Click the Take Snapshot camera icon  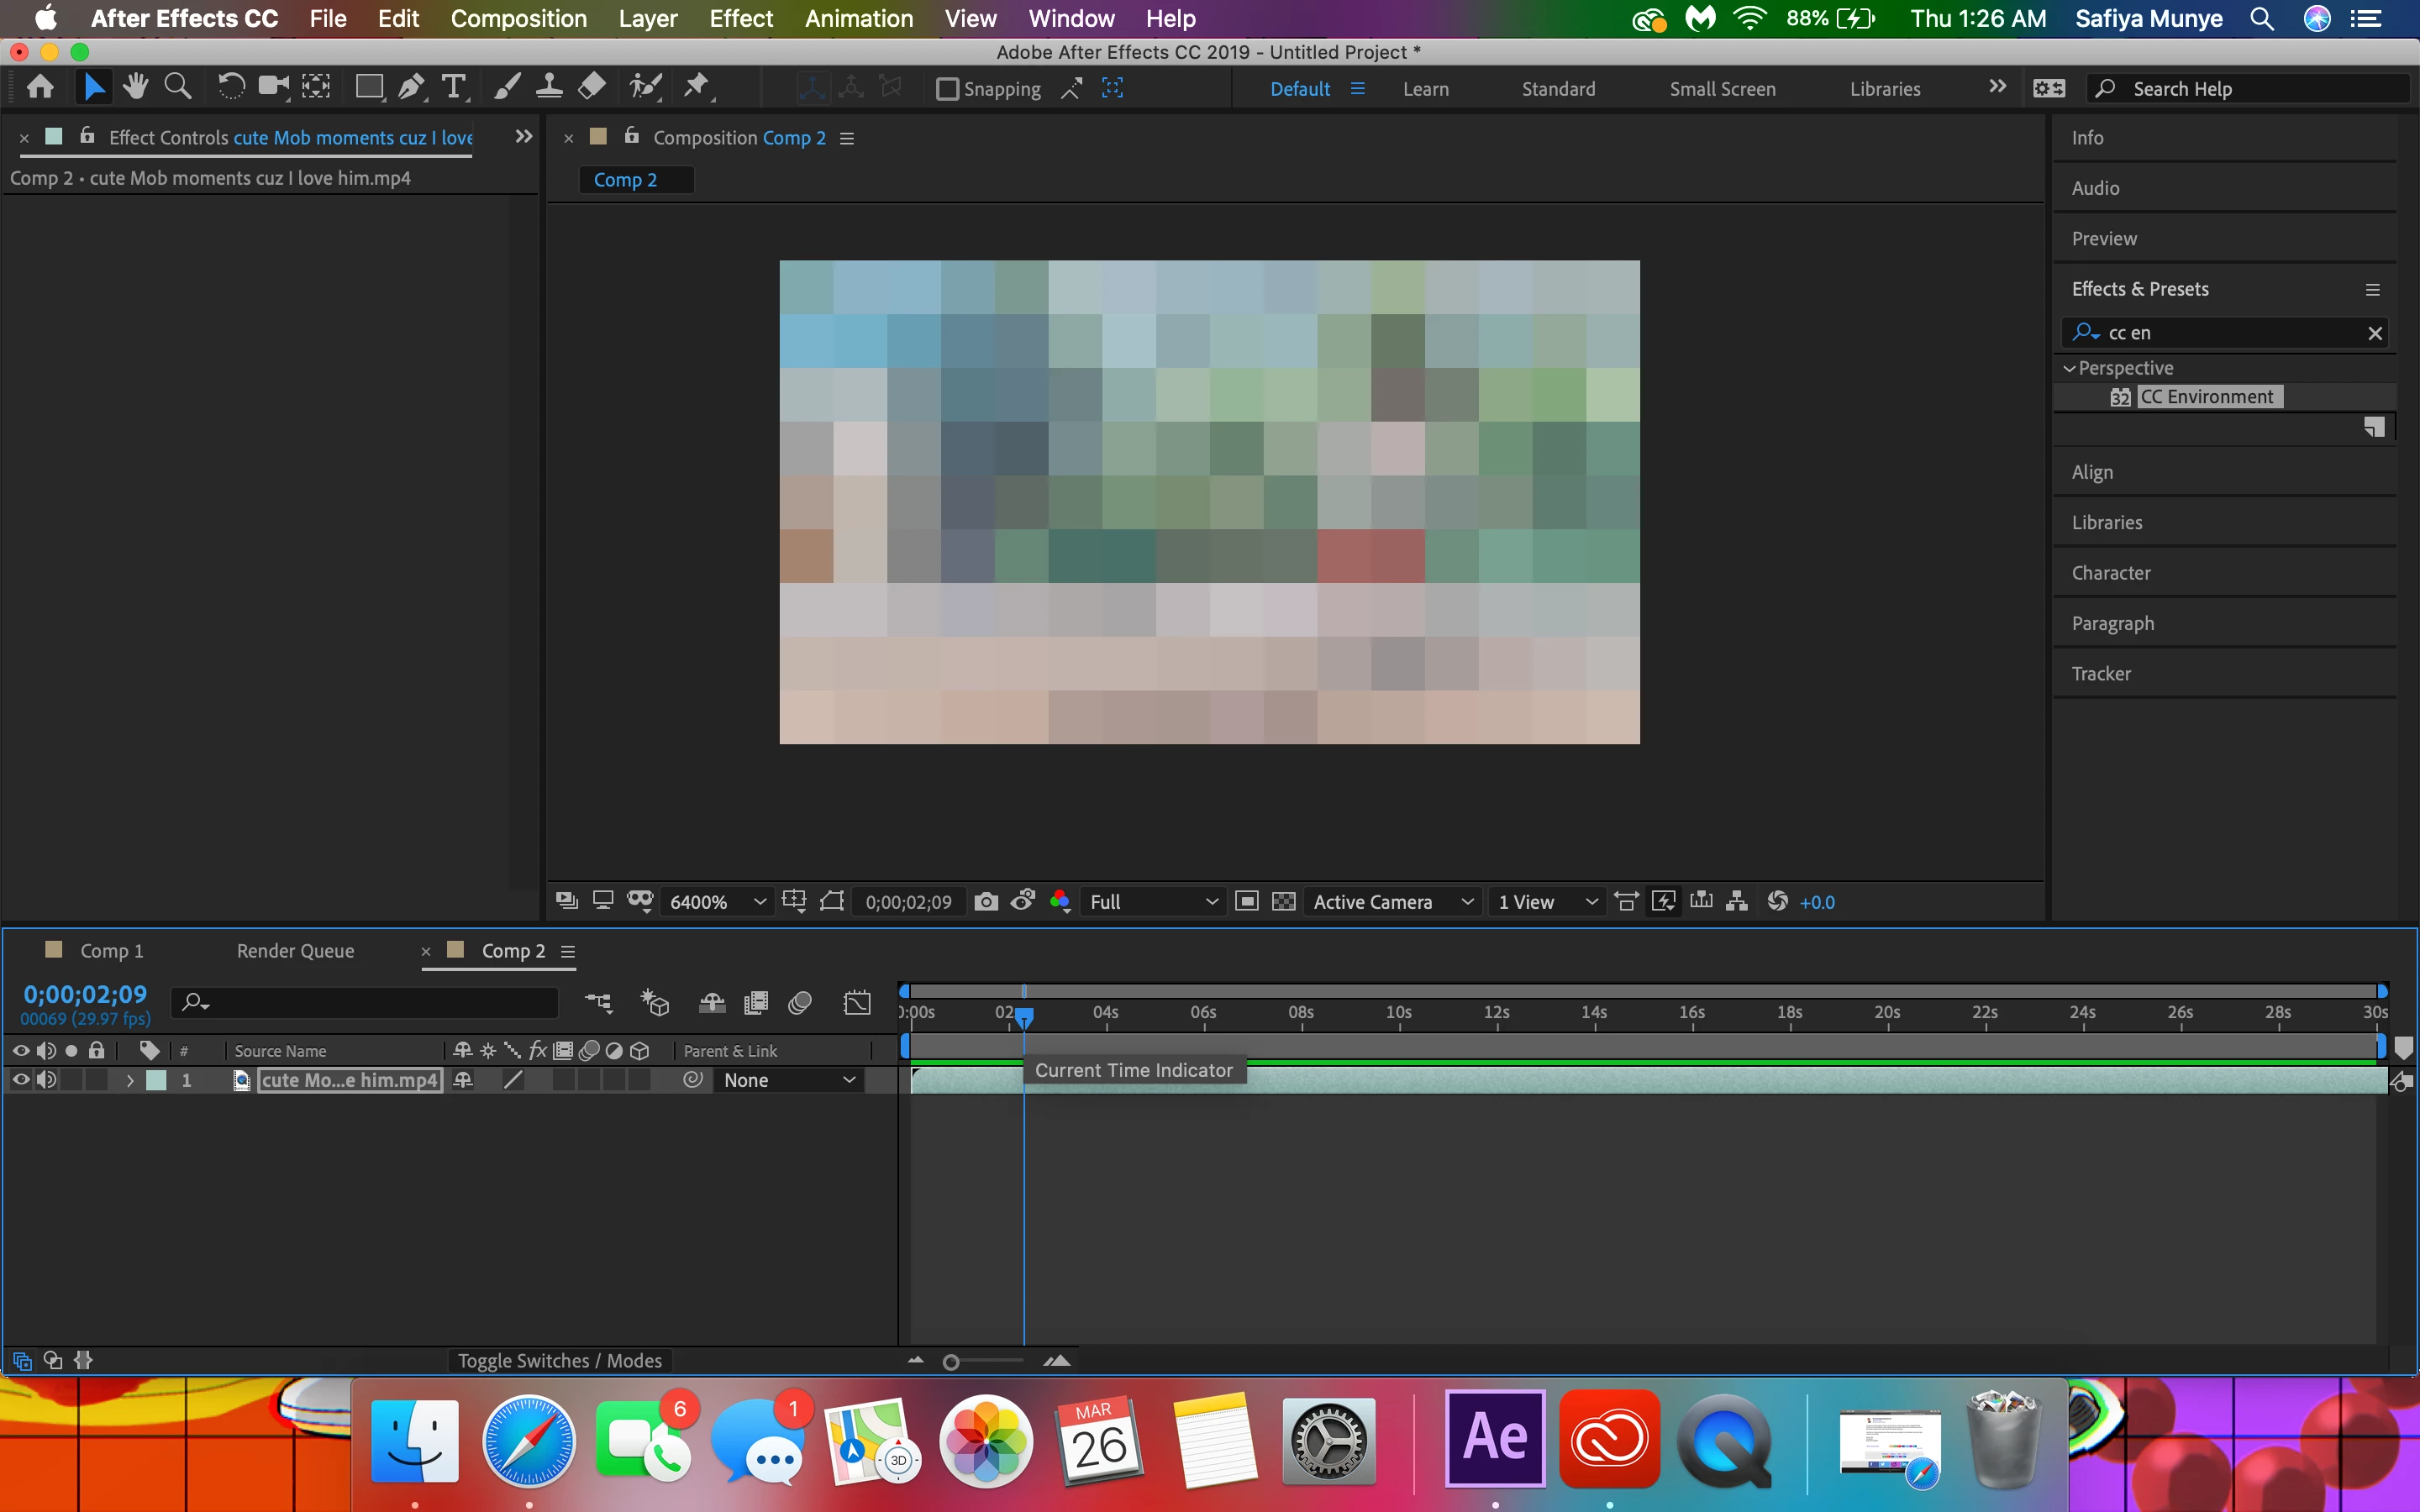985,902
